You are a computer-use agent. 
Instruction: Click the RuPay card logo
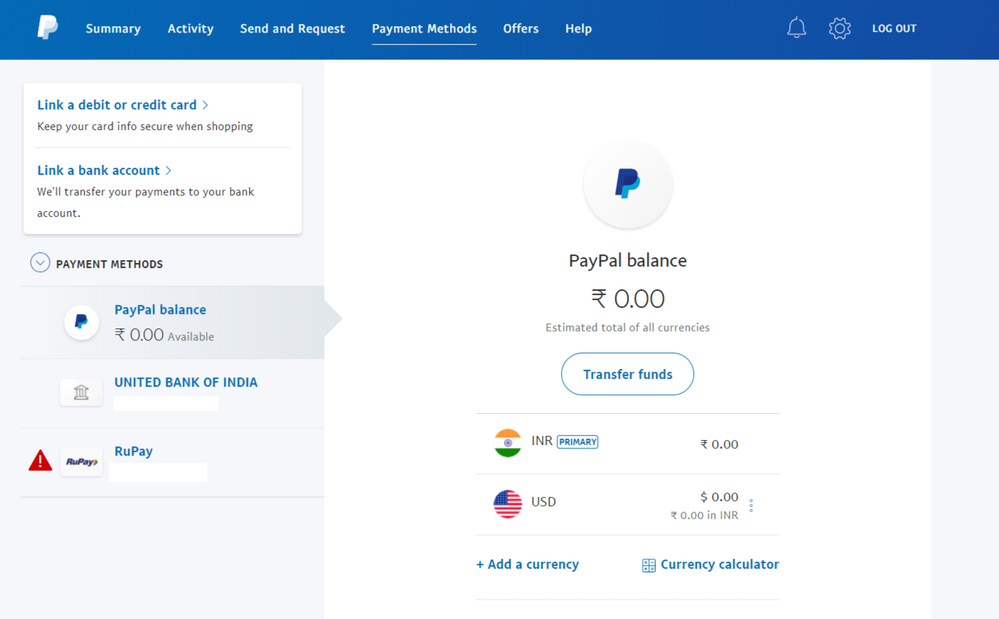(82, 462)
